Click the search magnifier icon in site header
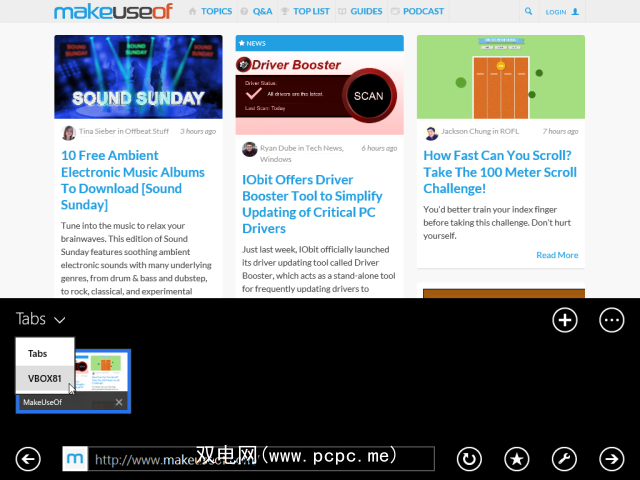 [528, 11]
